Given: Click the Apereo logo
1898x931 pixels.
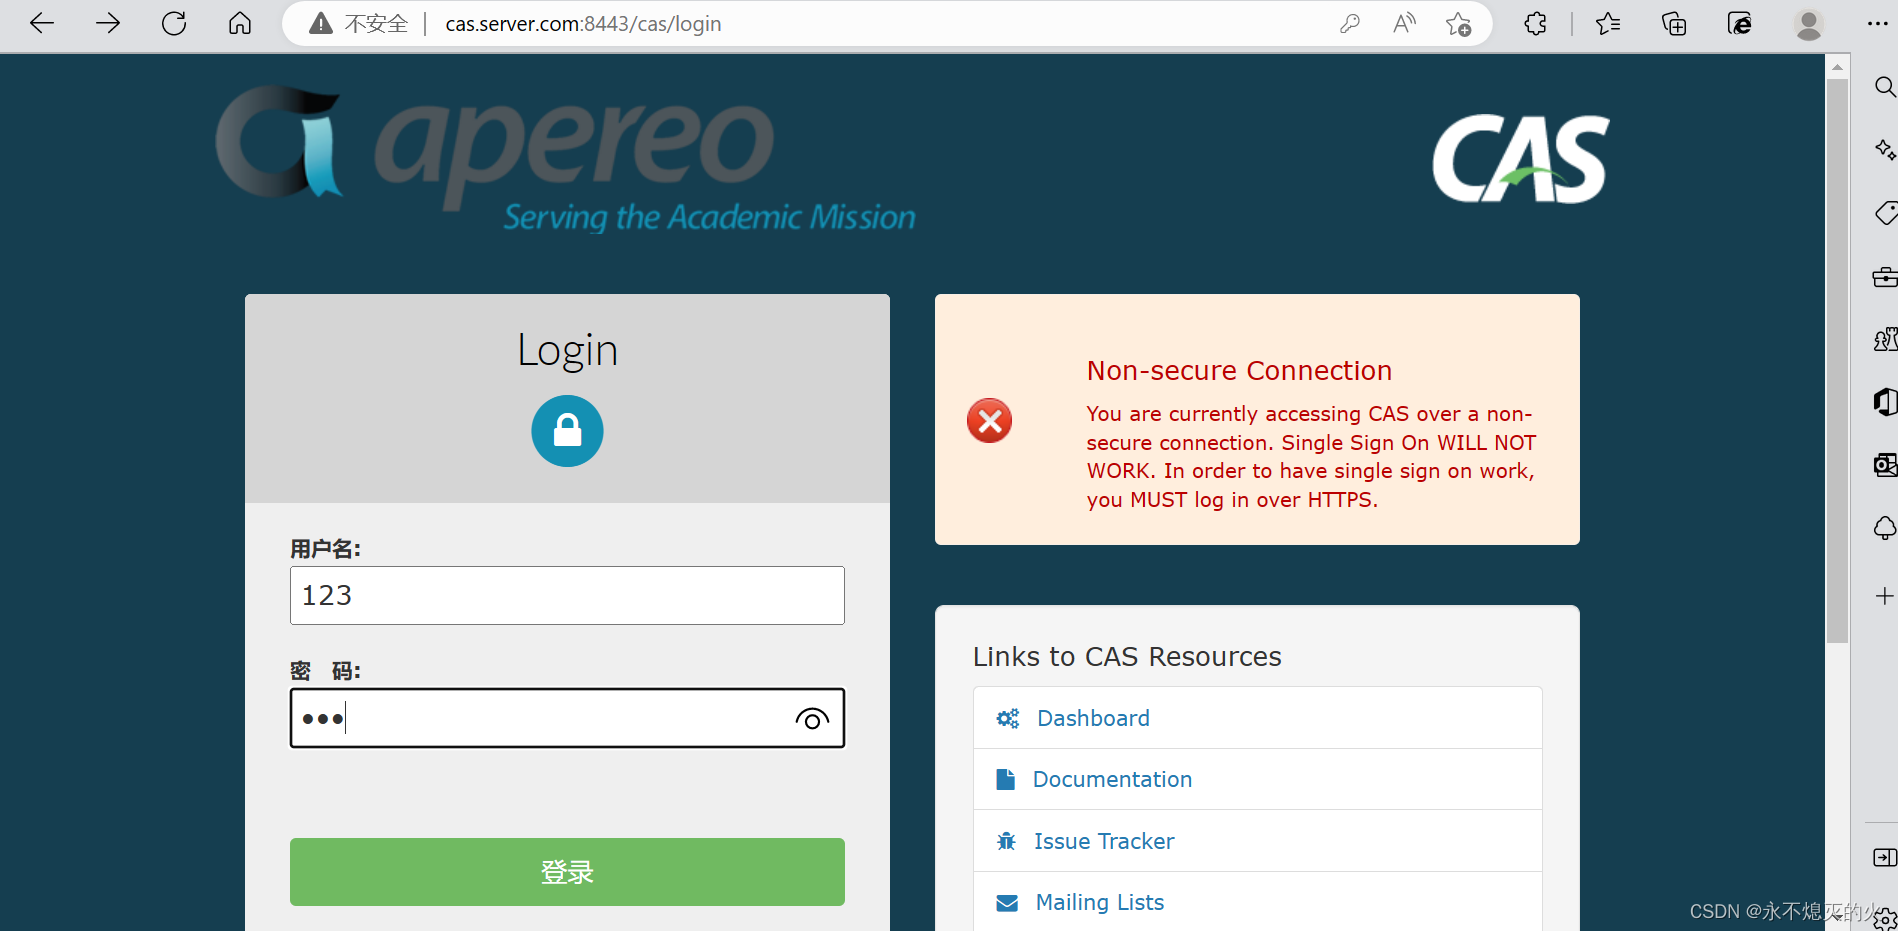Looking at the screenshot, I should click(565, 158).
